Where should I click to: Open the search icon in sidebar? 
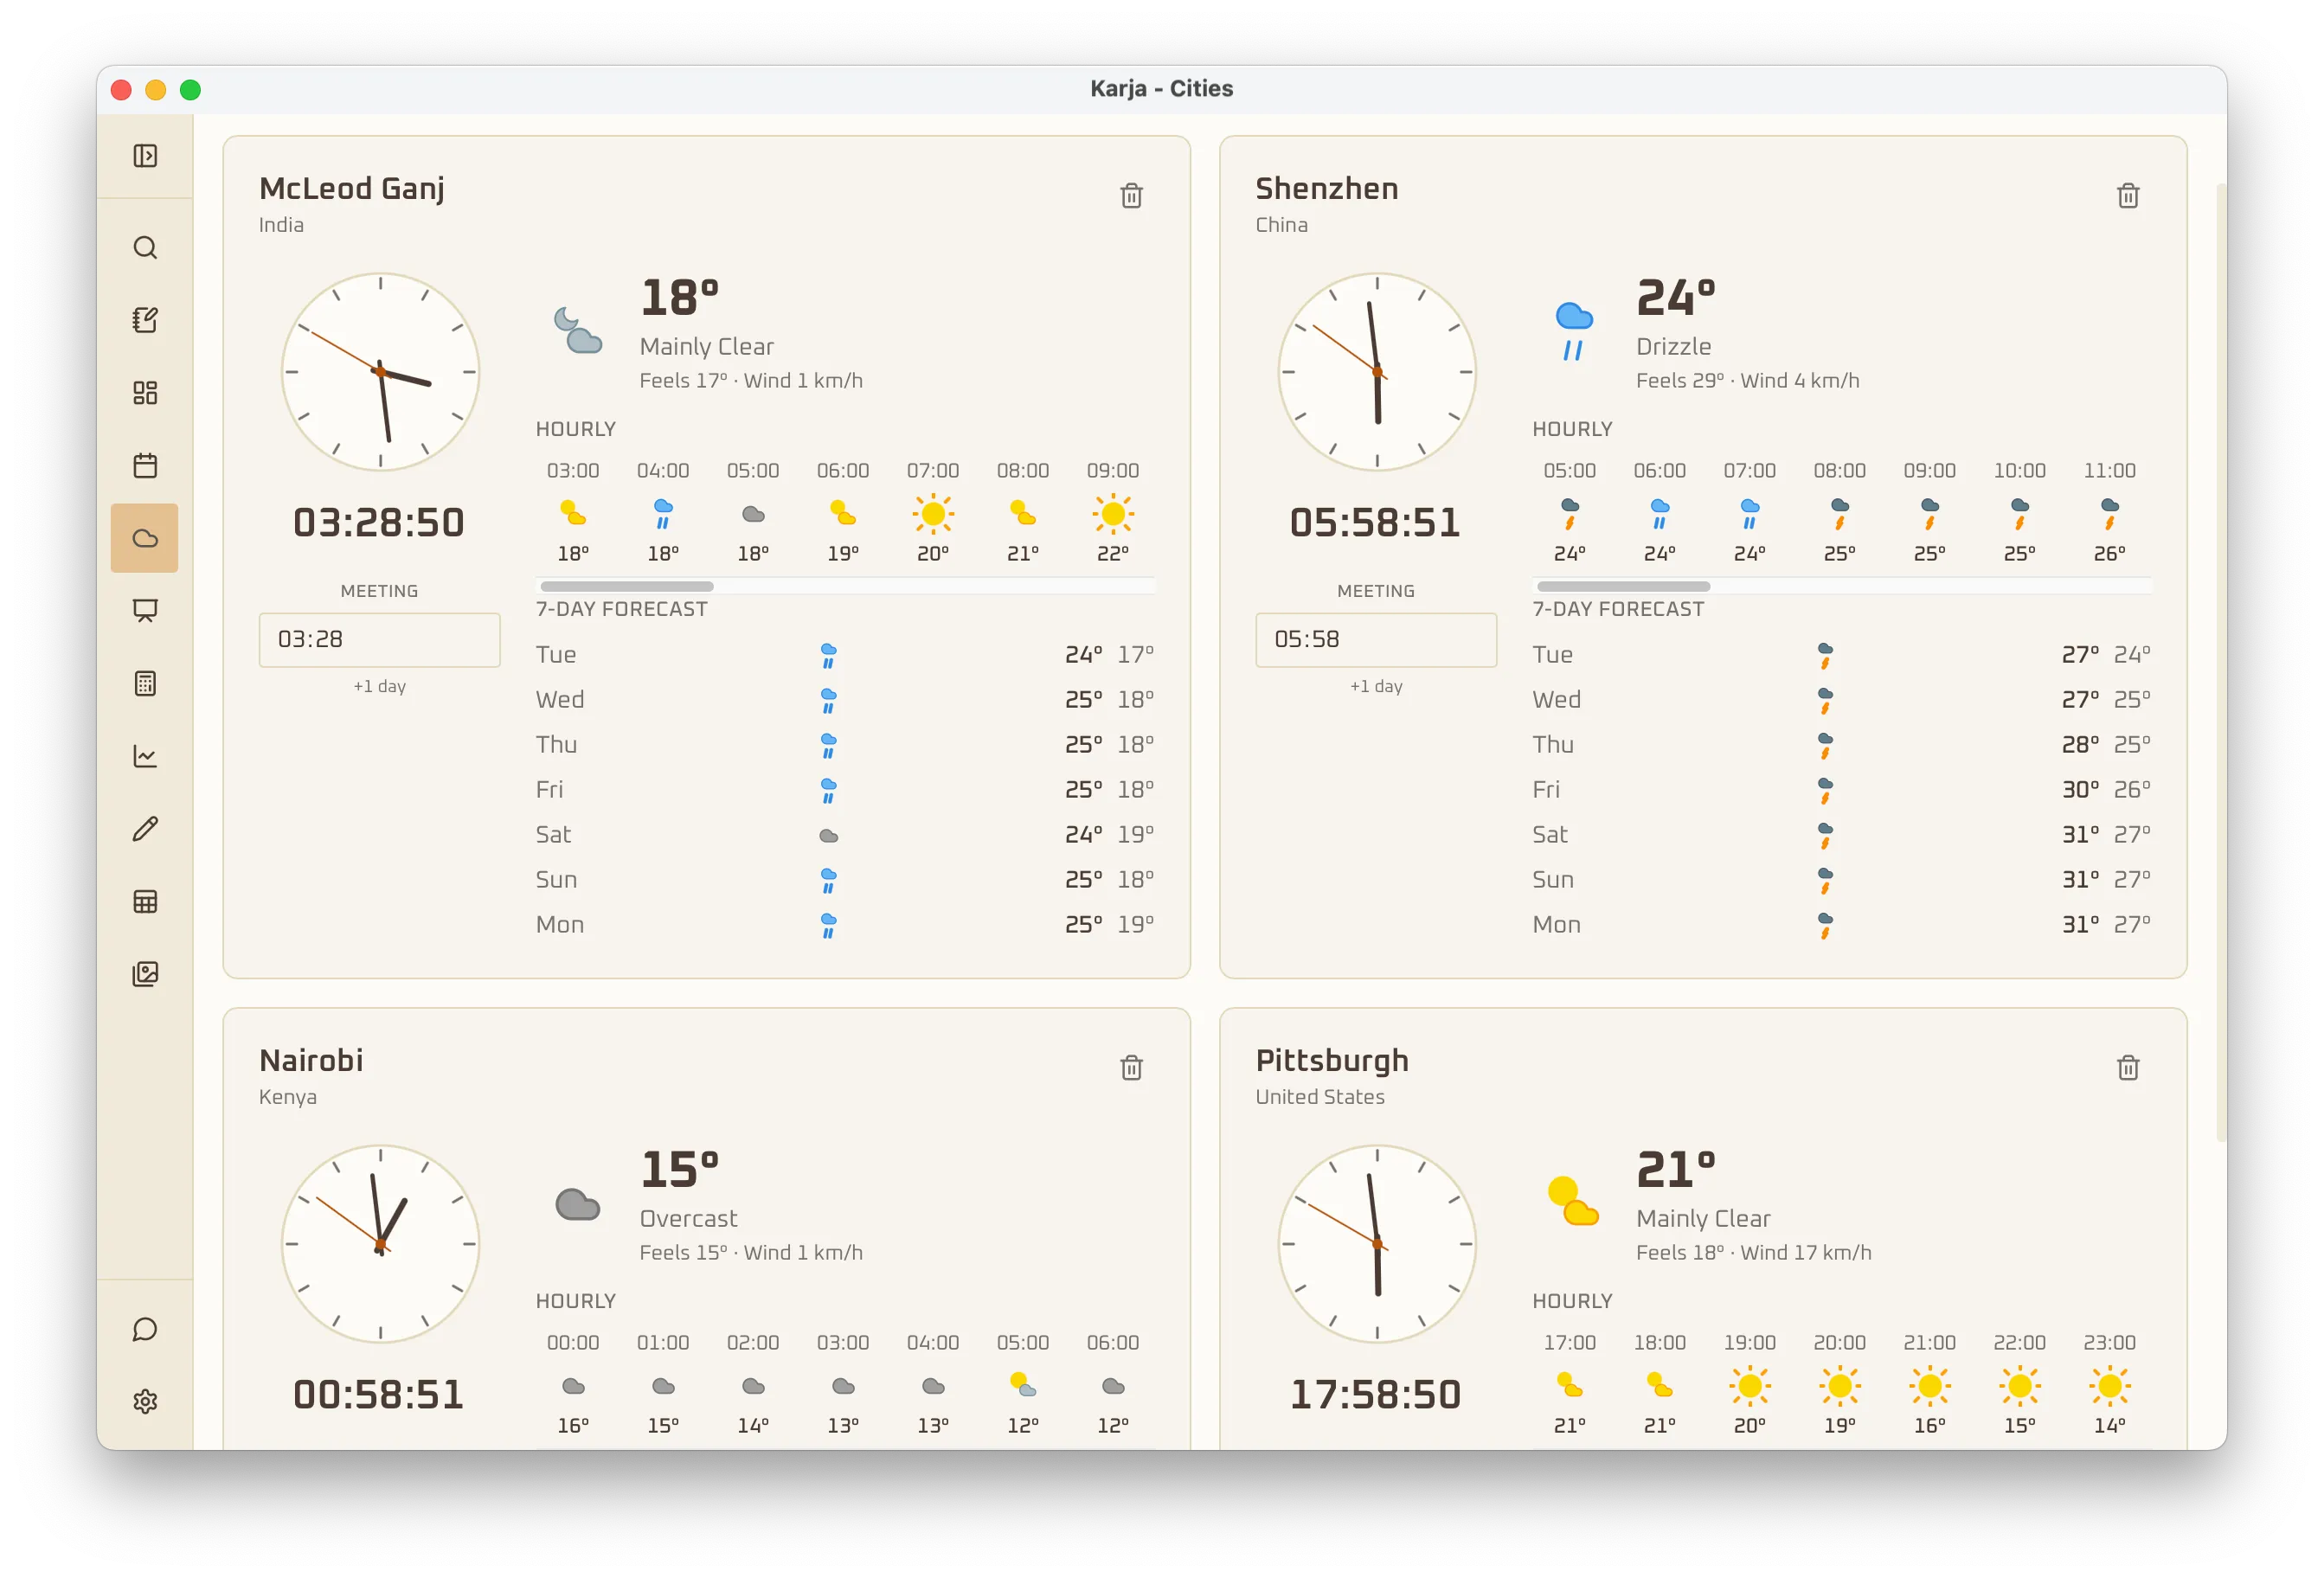tap(145, 247)
